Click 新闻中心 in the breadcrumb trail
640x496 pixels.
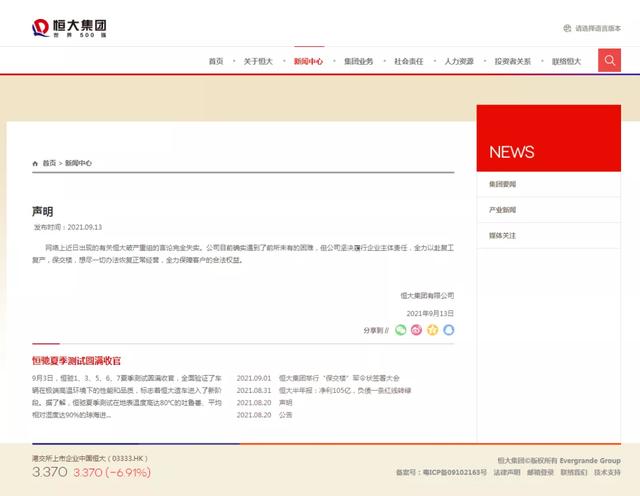tap(78, 163)
